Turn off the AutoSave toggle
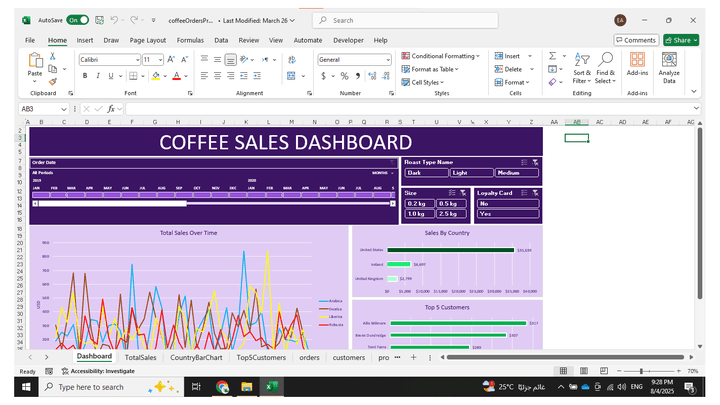 [78, 19]
